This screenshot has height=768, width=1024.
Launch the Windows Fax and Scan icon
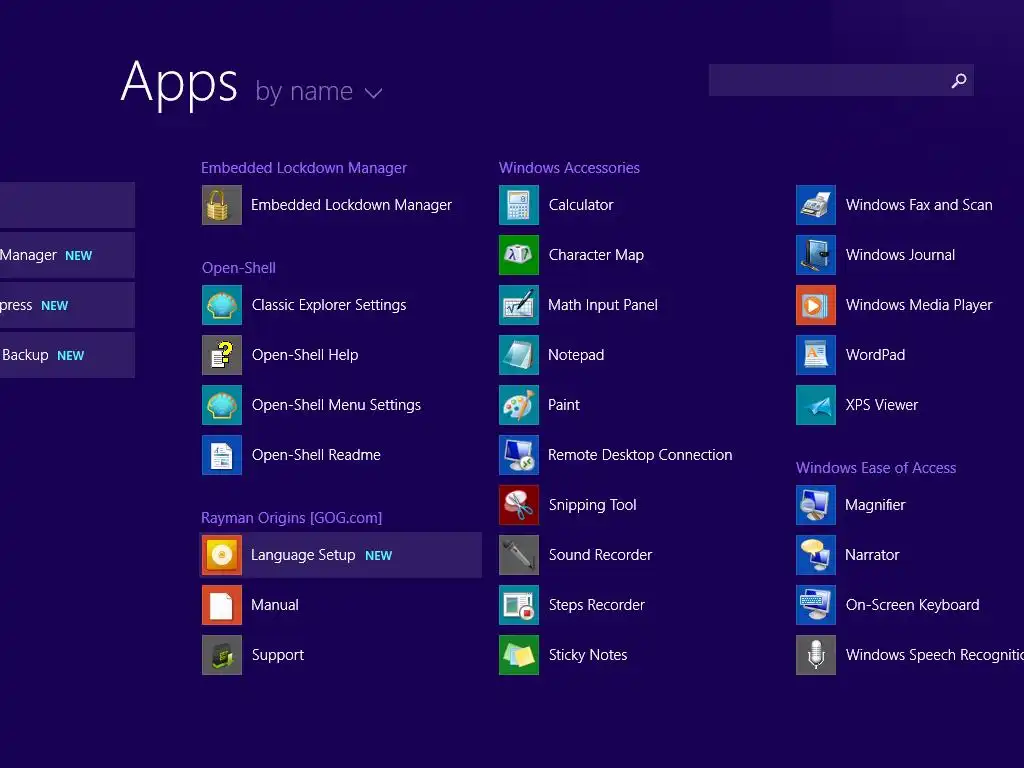point(816,205)
